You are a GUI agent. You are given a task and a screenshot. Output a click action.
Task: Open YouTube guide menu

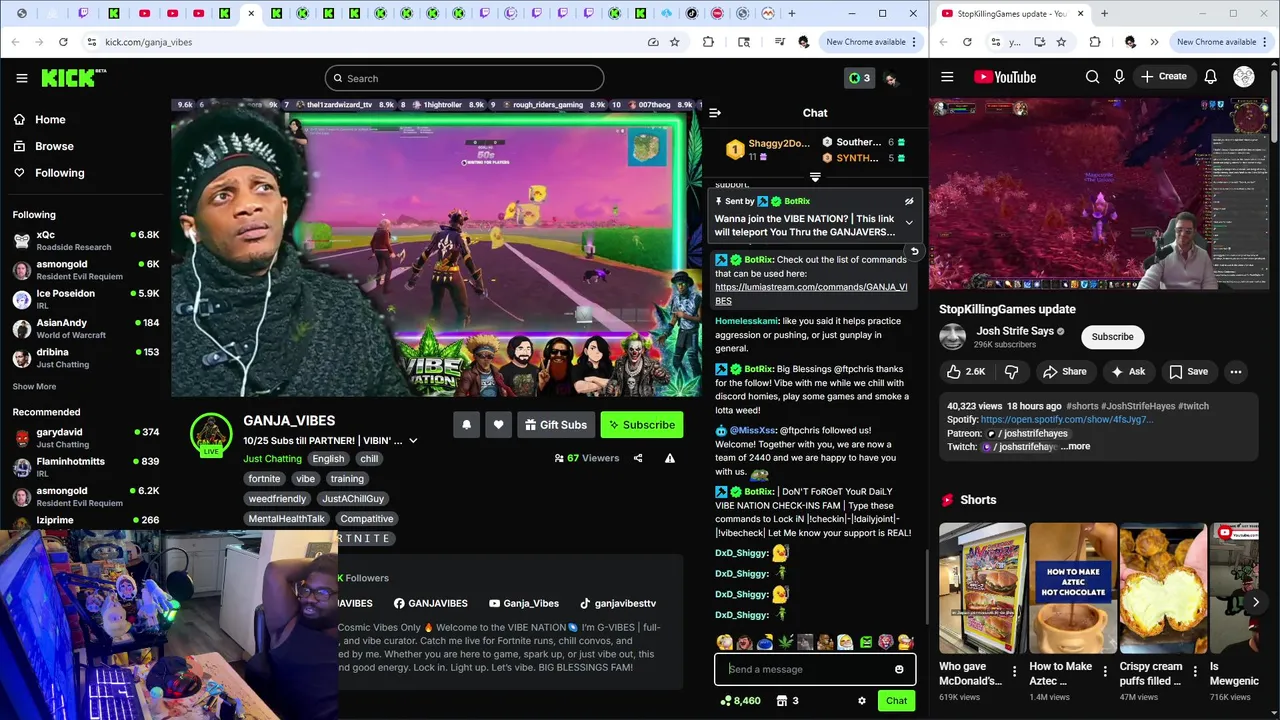(947, 77)
